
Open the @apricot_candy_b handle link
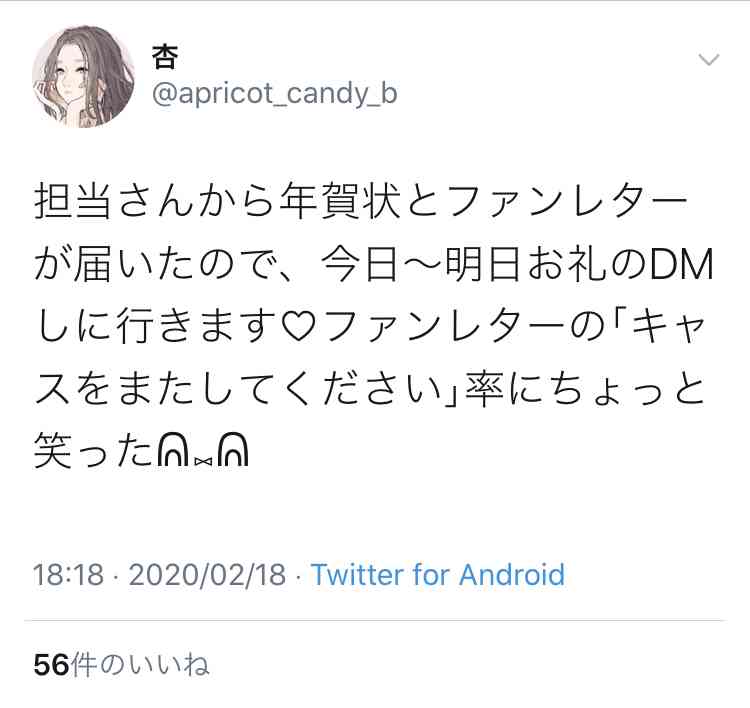[x=275, y=93]
